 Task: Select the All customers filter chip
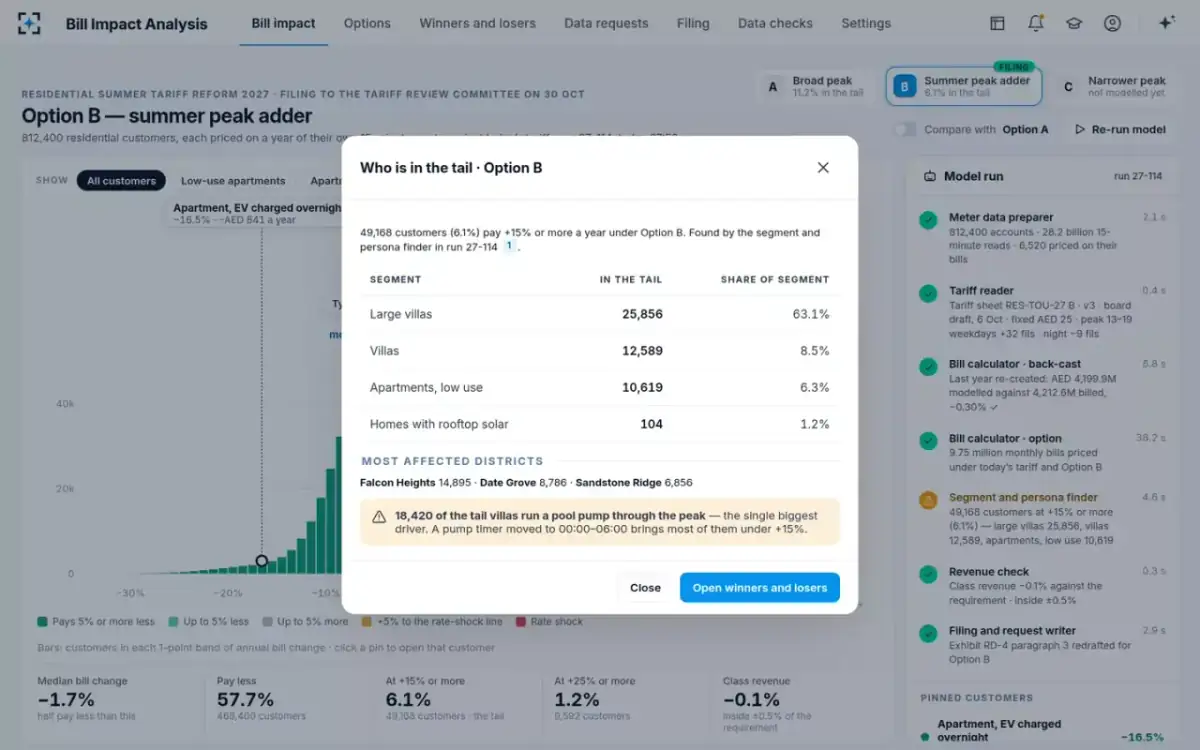tap(121, 181)
